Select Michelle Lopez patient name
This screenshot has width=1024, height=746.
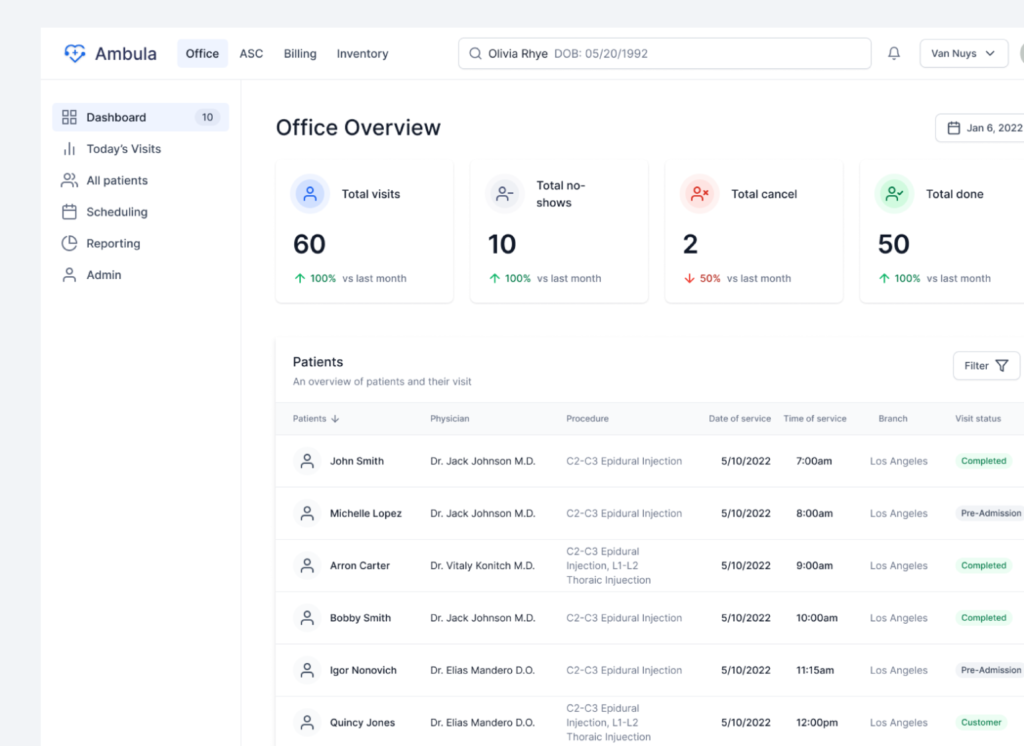pos(365,513)
